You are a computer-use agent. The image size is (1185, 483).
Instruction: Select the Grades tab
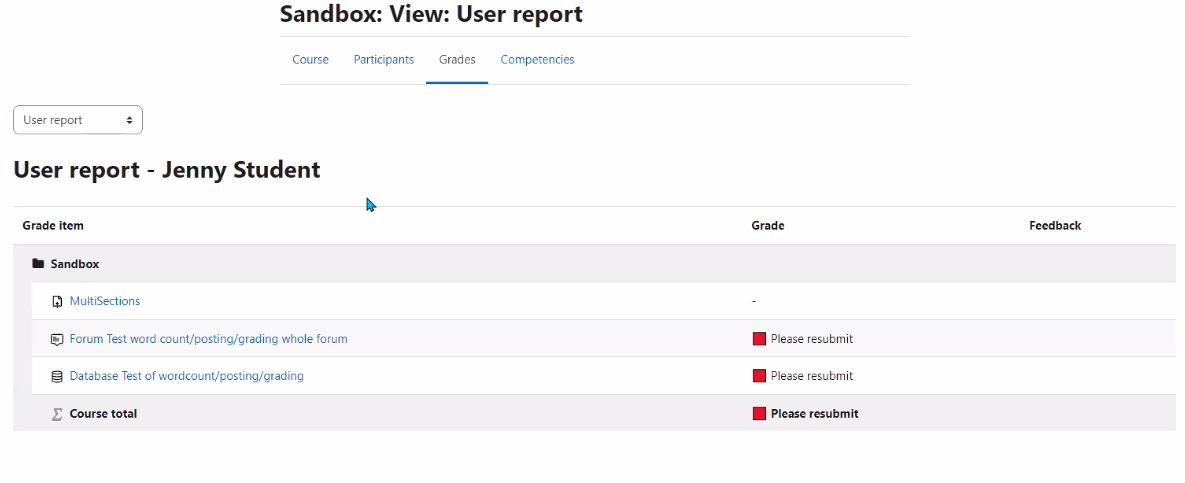(x=457, y=60)
